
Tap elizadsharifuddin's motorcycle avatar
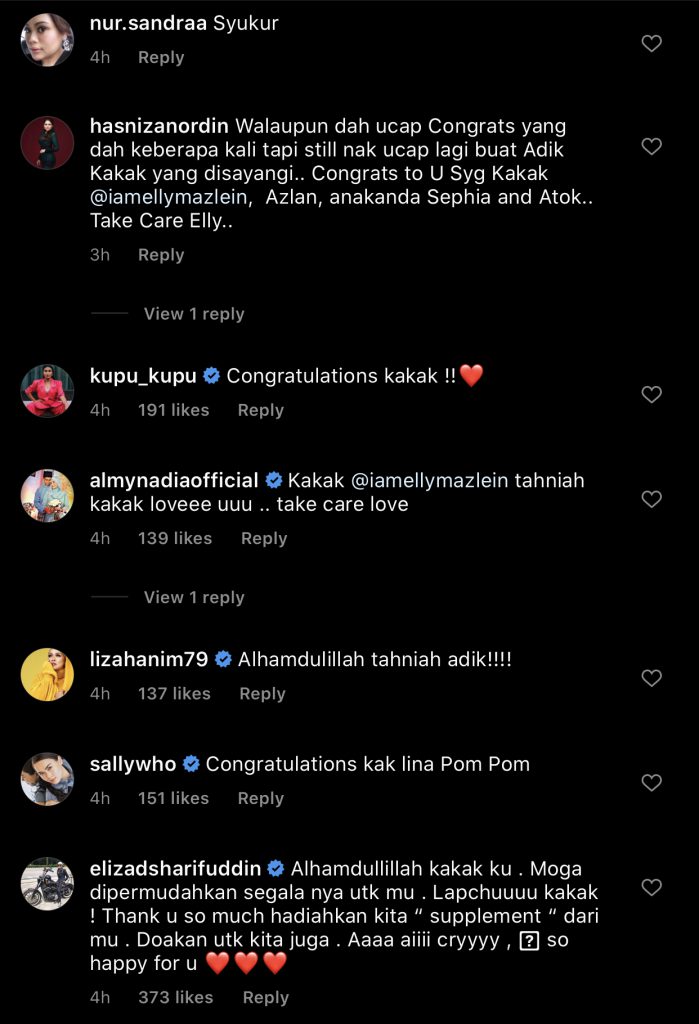point(47,883)
